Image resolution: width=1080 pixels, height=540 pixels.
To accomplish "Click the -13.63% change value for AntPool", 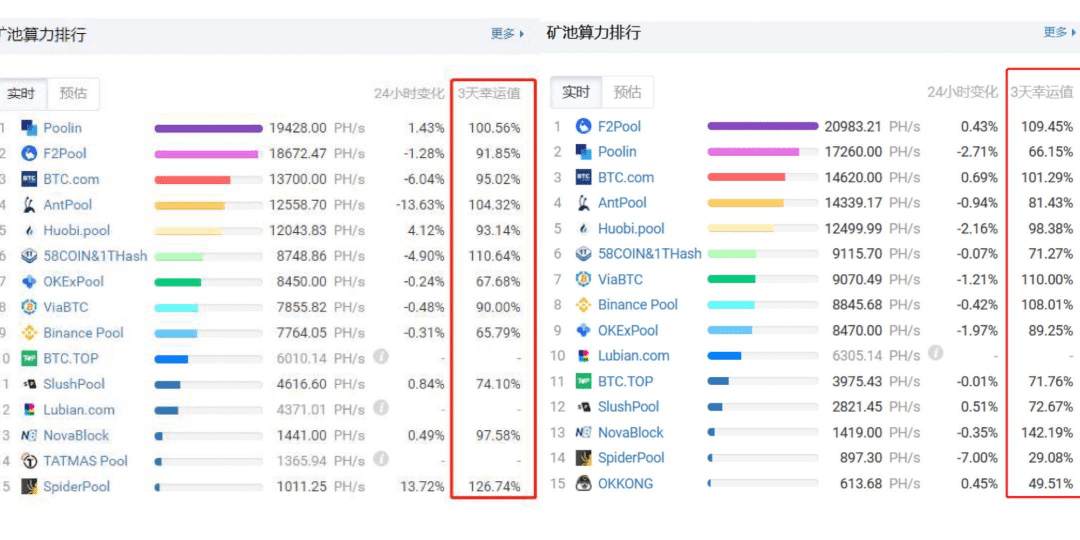I will click(x=420, y=205).
